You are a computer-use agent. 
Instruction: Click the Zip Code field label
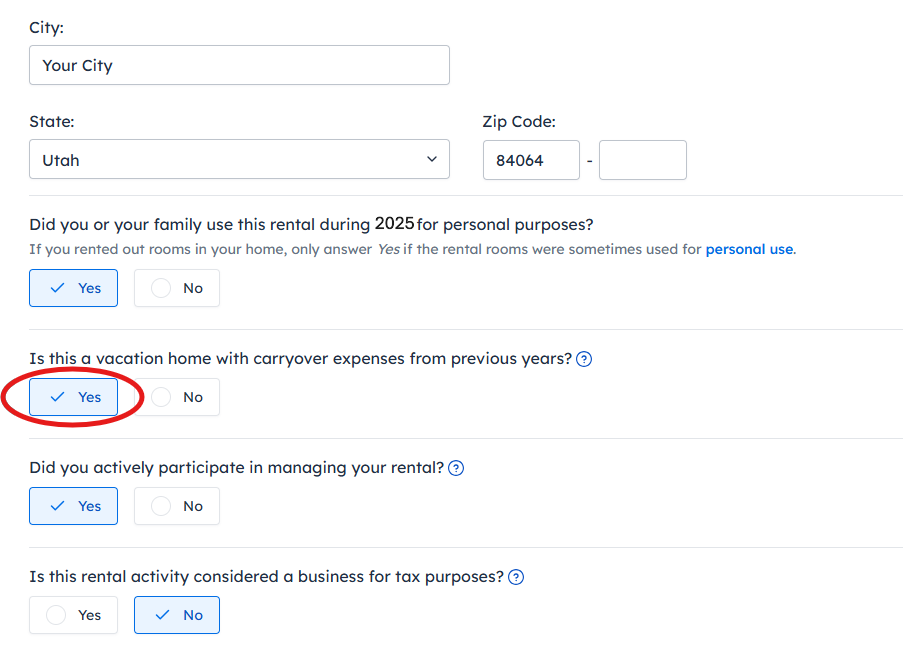point(519,122)
